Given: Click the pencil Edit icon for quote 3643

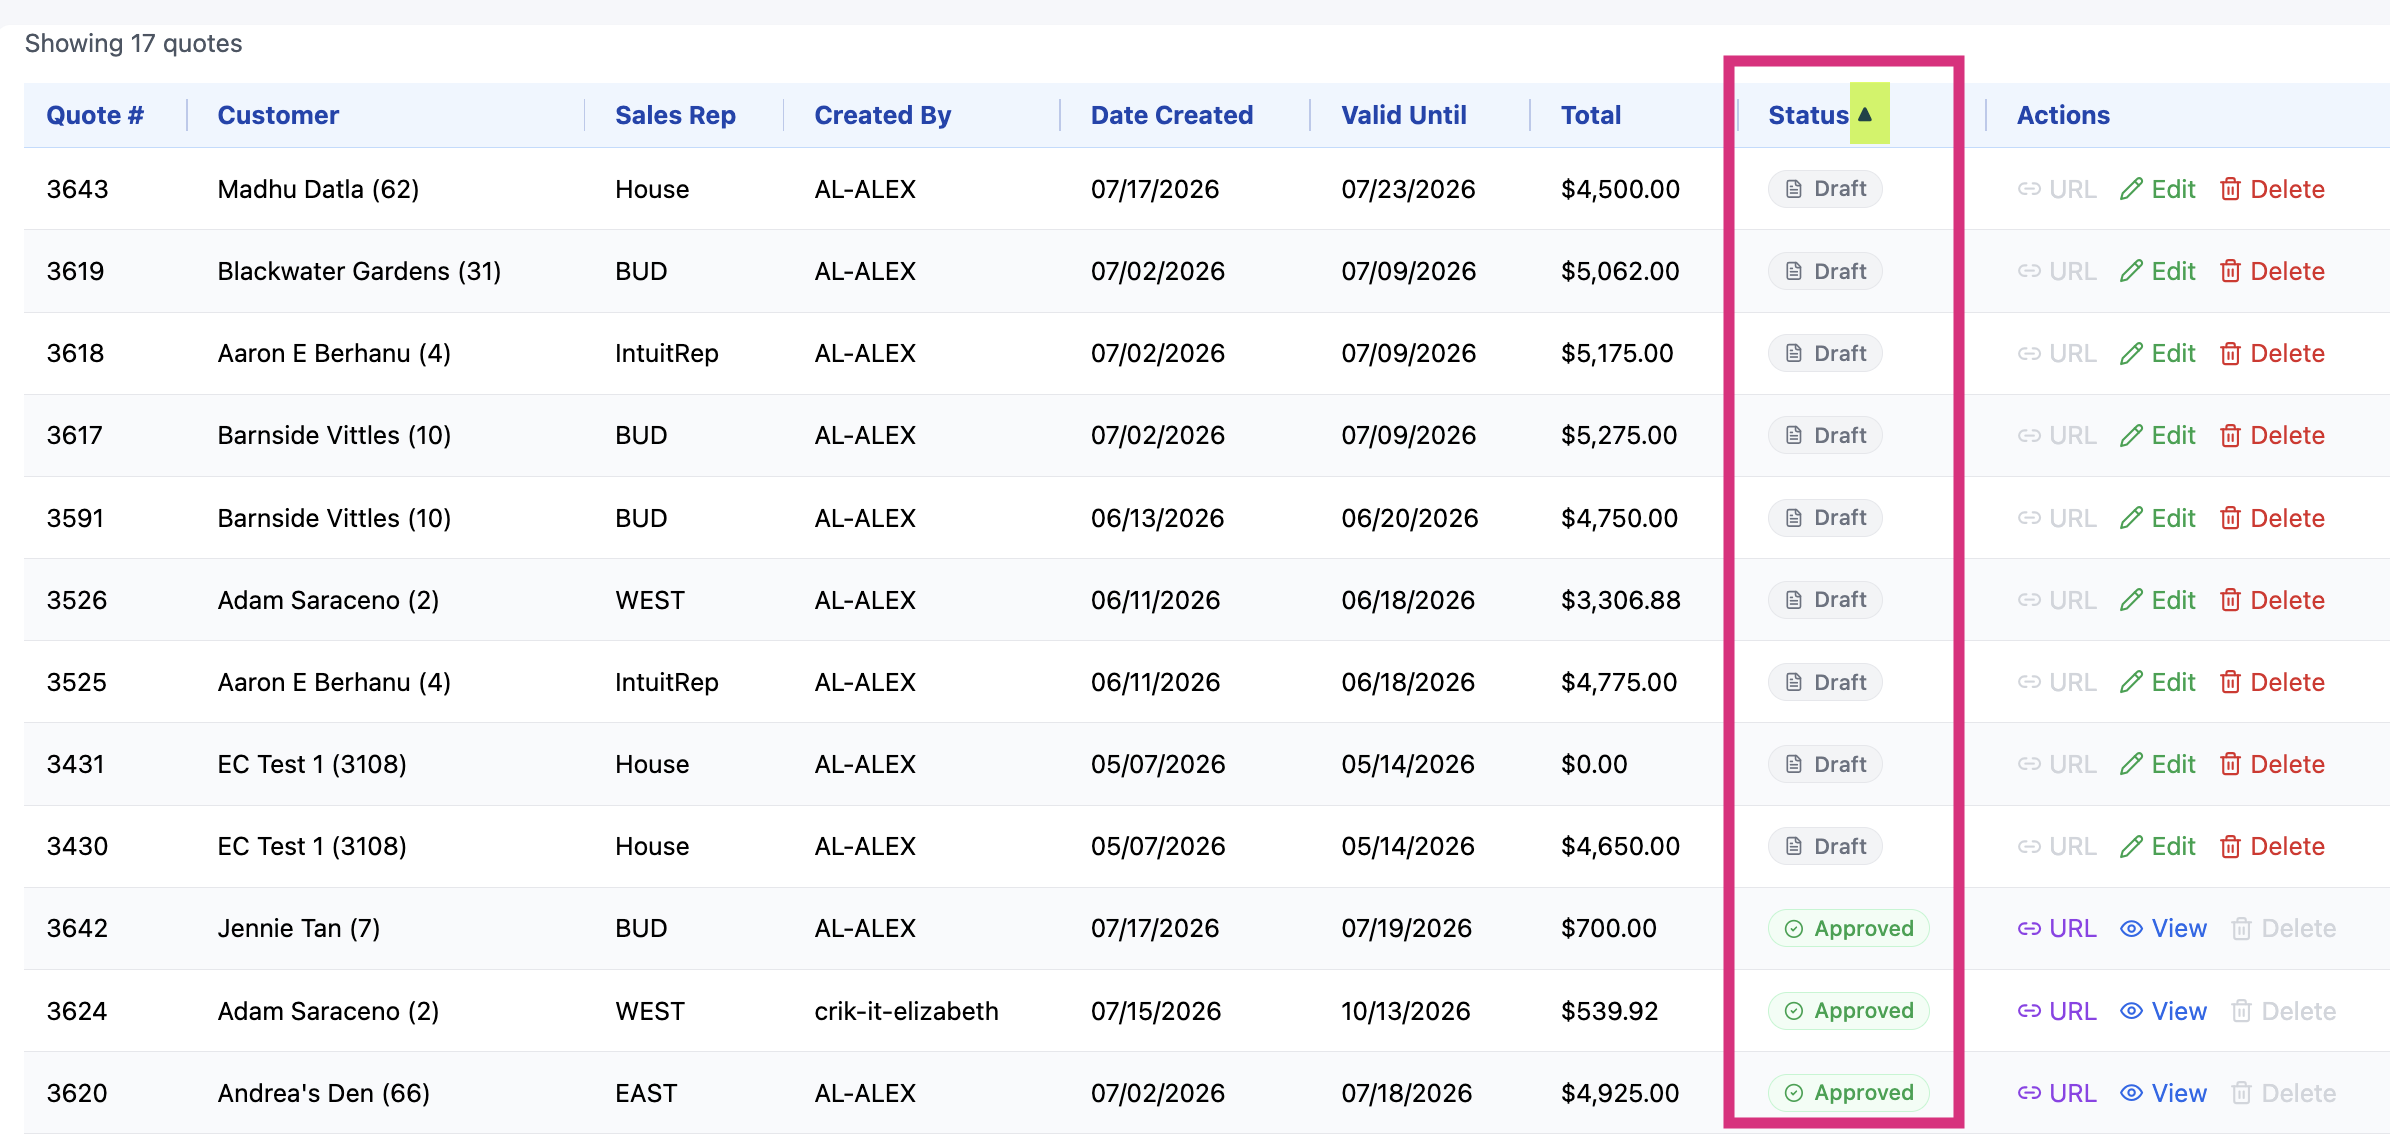Looking at the screenshot, I should [2131, 189].
